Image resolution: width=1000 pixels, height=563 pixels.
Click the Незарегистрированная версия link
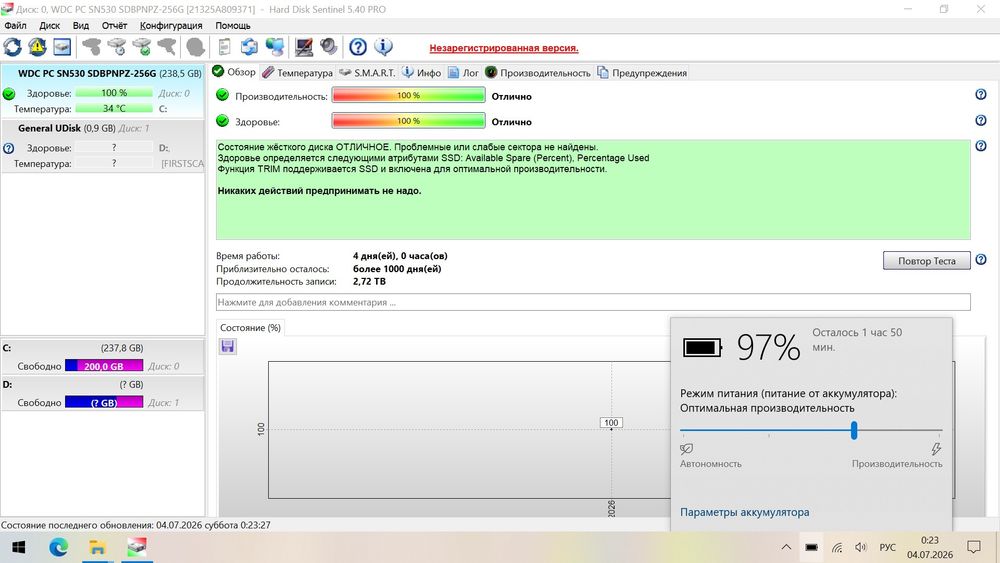[504, 48]
